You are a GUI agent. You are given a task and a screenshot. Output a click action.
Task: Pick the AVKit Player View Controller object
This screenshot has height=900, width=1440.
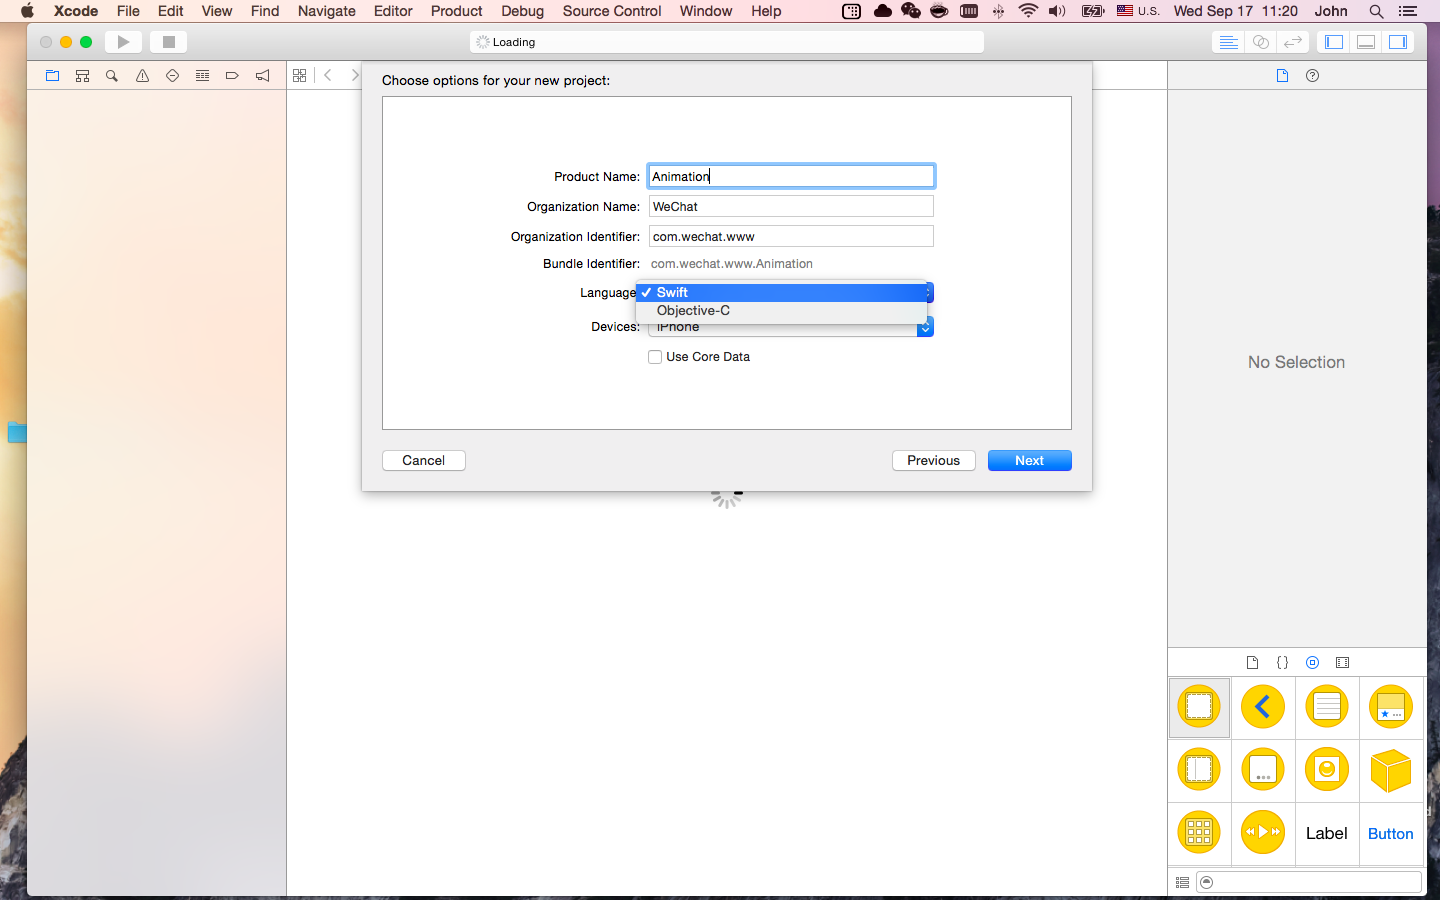click(1263, 833)
